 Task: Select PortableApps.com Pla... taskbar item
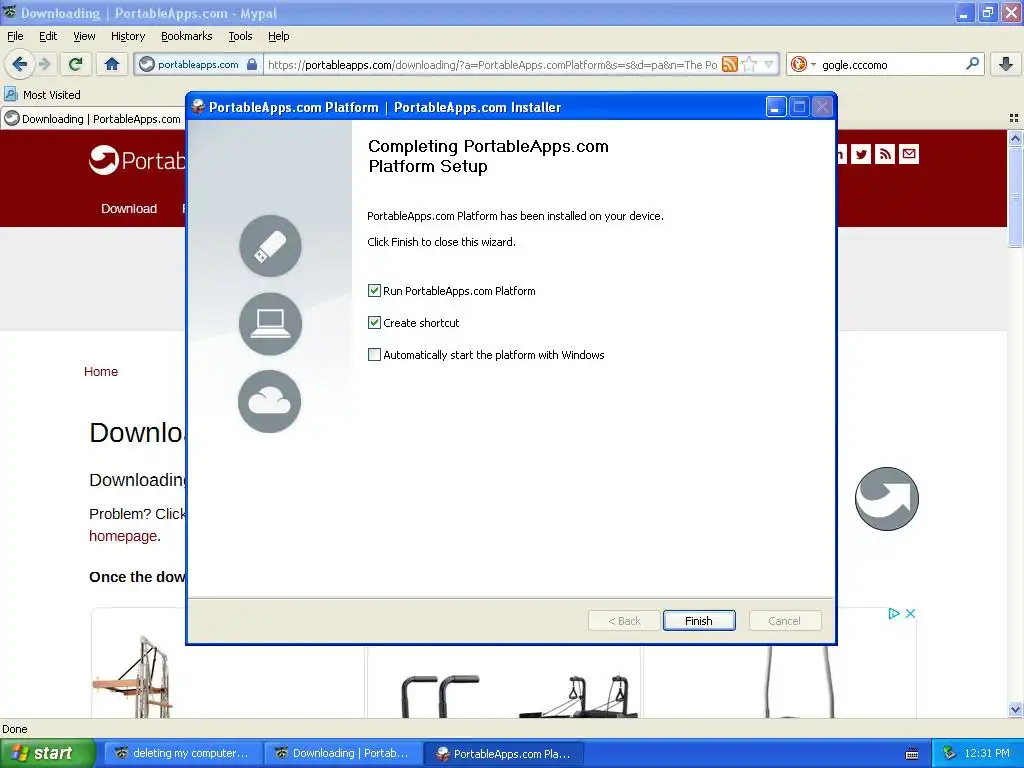[504, 753]
